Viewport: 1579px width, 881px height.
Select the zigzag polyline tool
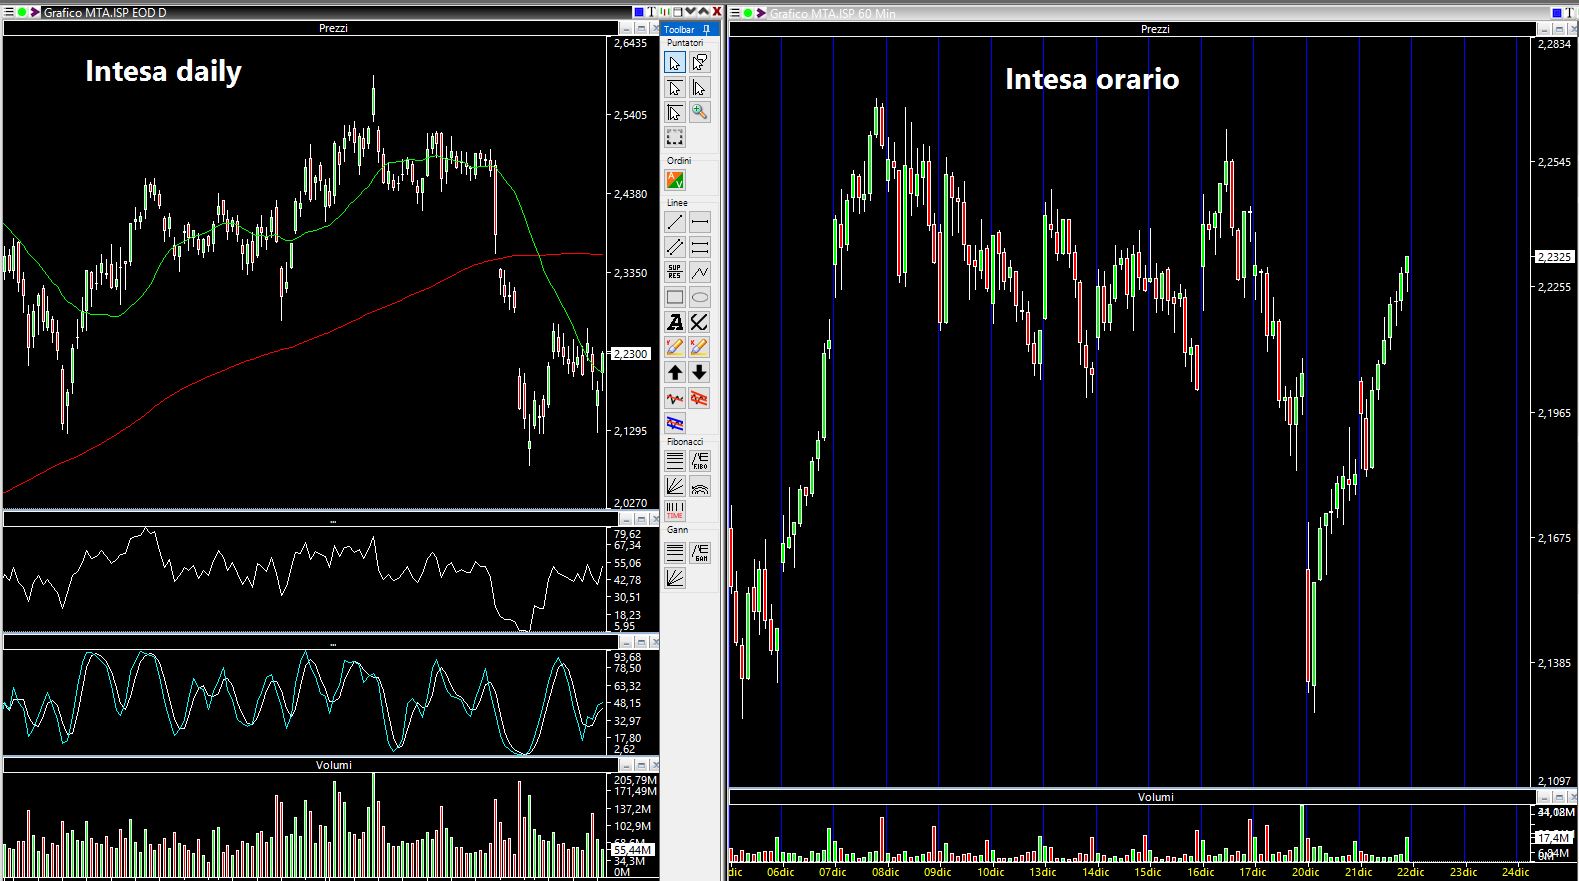pos(700,272)
